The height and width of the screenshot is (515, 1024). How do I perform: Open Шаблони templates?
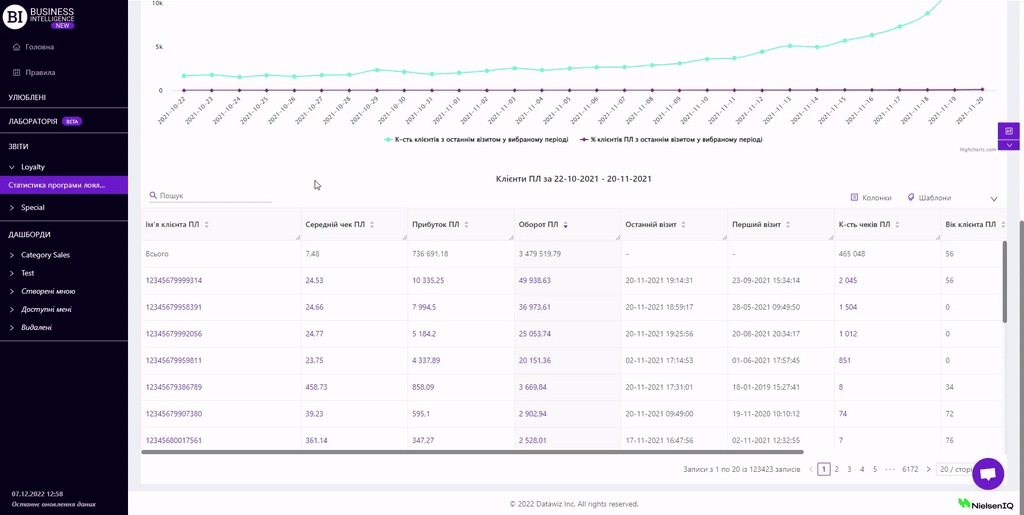(929, 198)
